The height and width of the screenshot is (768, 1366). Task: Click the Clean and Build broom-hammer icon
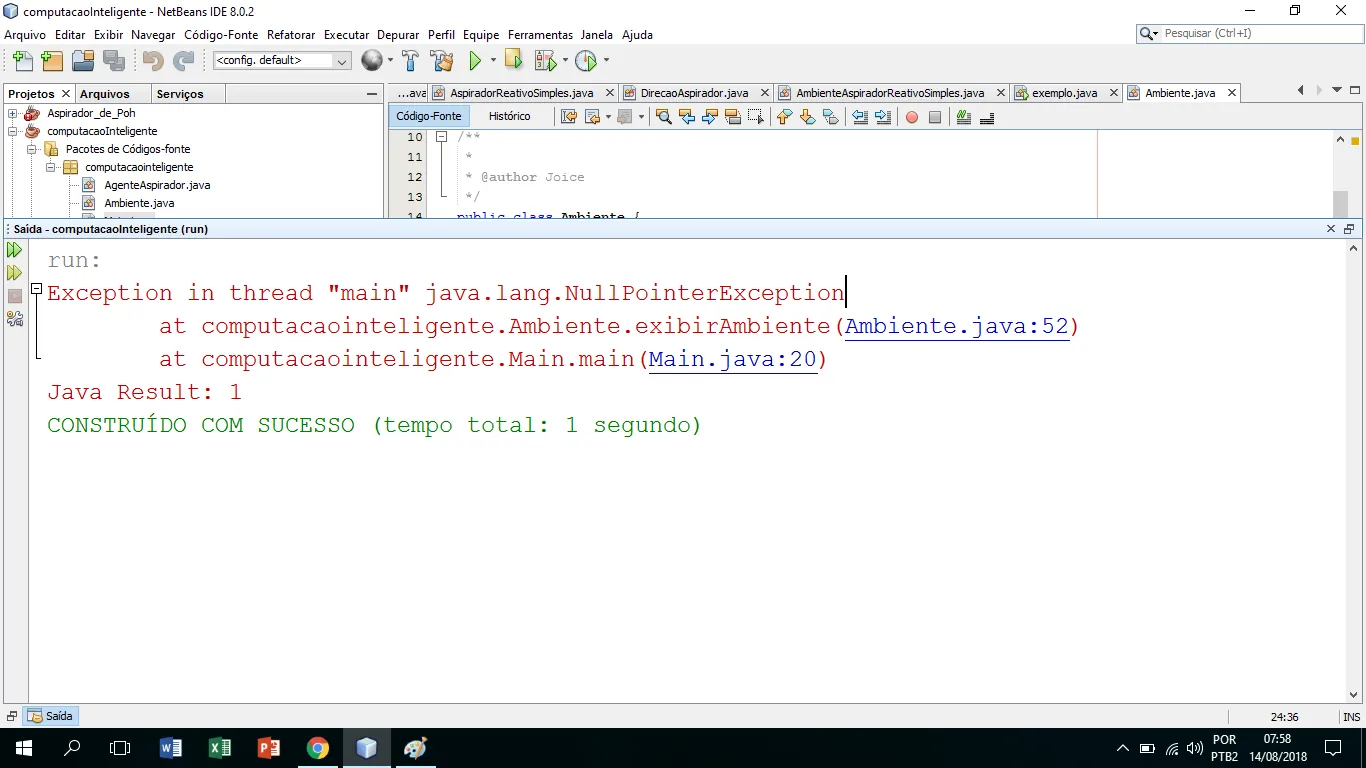coord(442,61)
